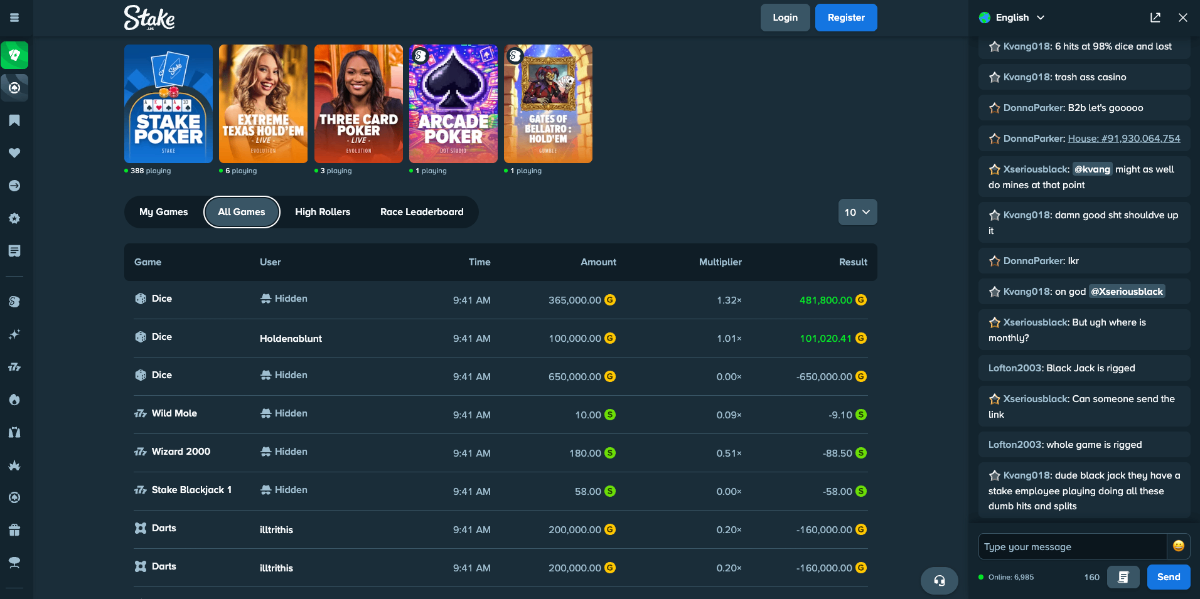The height and width of the screenshot is (599, 1200).
Task: Click the Login button
Action: pyautogui.click(x=785, y=17)
